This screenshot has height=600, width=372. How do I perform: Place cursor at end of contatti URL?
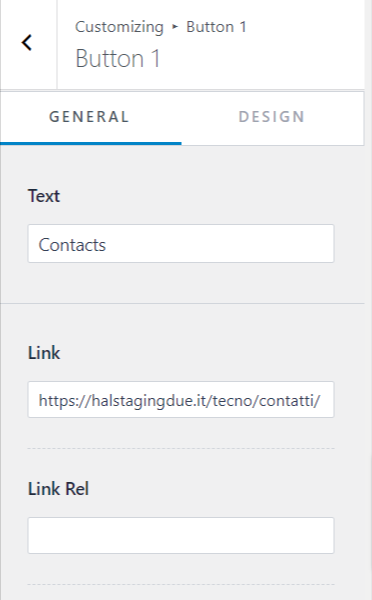321,400
